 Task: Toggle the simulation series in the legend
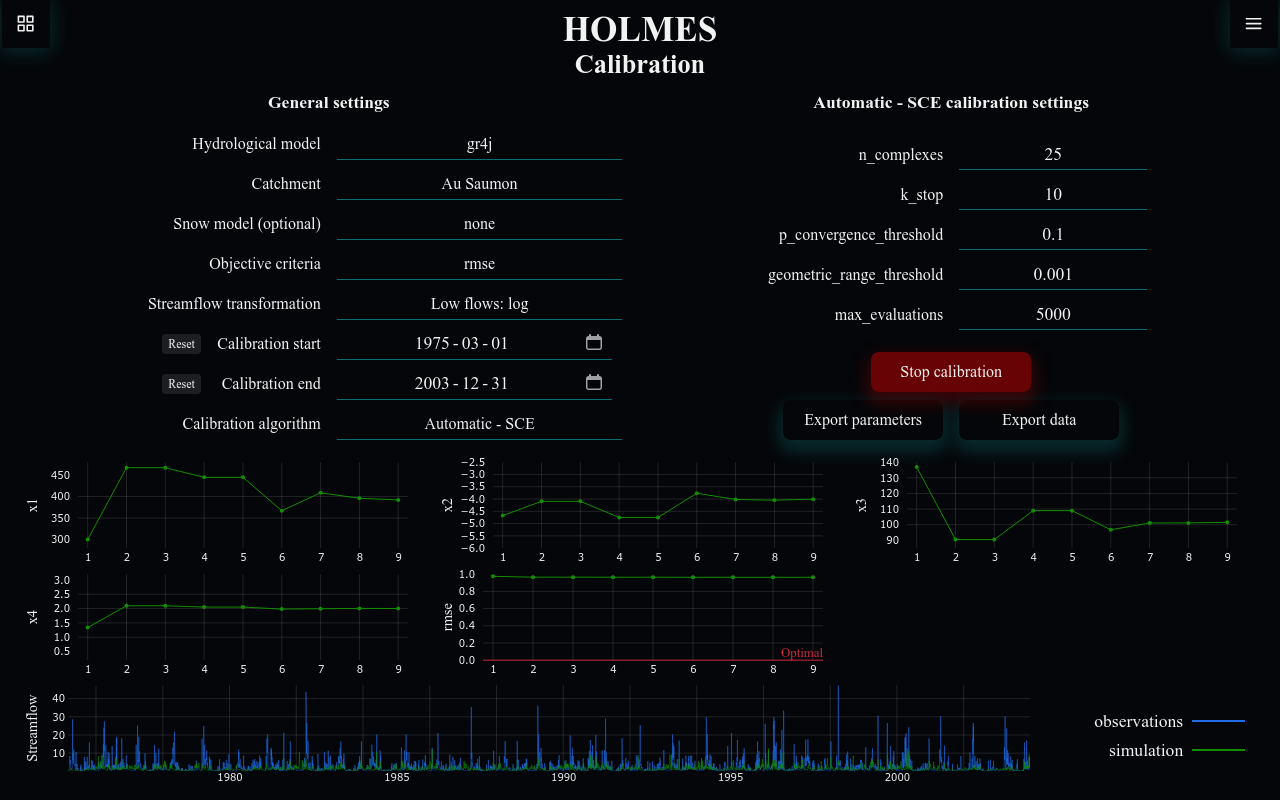[x=1145, y=750]
